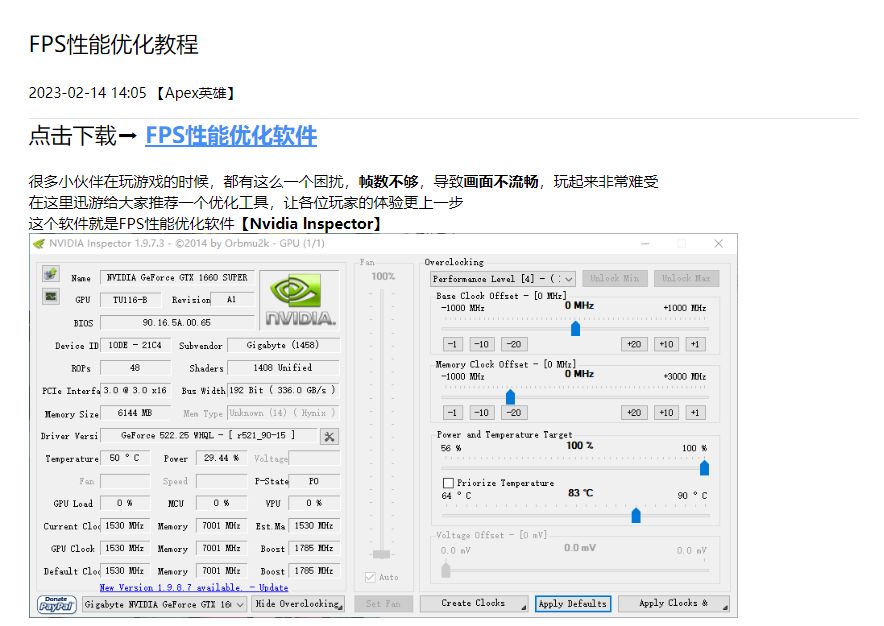Click the Hide Overclocking button

(x=298, y=604)
